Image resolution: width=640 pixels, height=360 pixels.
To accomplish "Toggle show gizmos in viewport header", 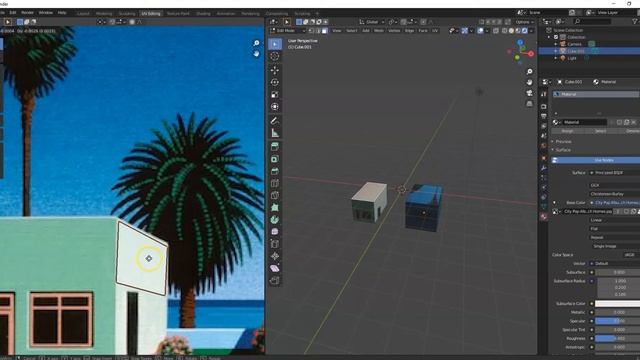I will point(465,31).
